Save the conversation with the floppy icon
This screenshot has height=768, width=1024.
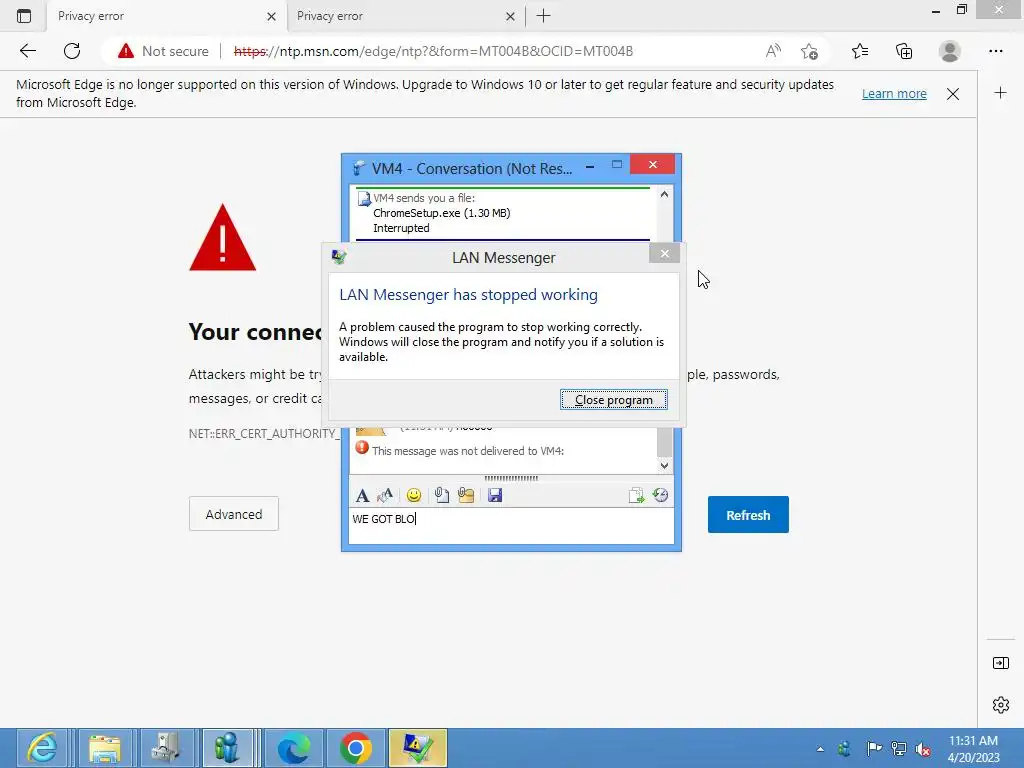tap(495, 496)
